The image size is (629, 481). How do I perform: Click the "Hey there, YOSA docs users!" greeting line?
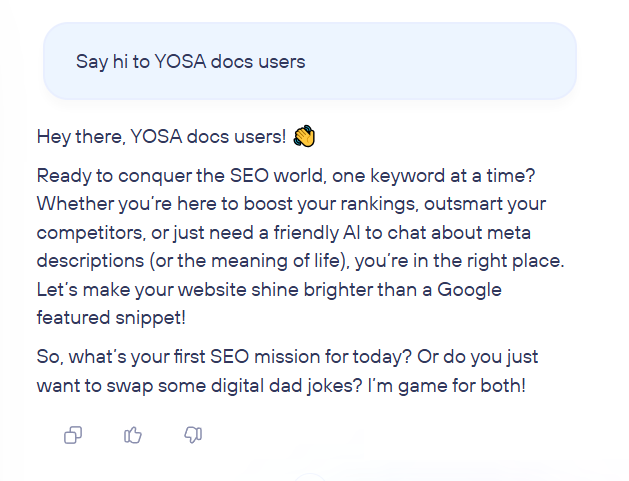tap(161, 136)
